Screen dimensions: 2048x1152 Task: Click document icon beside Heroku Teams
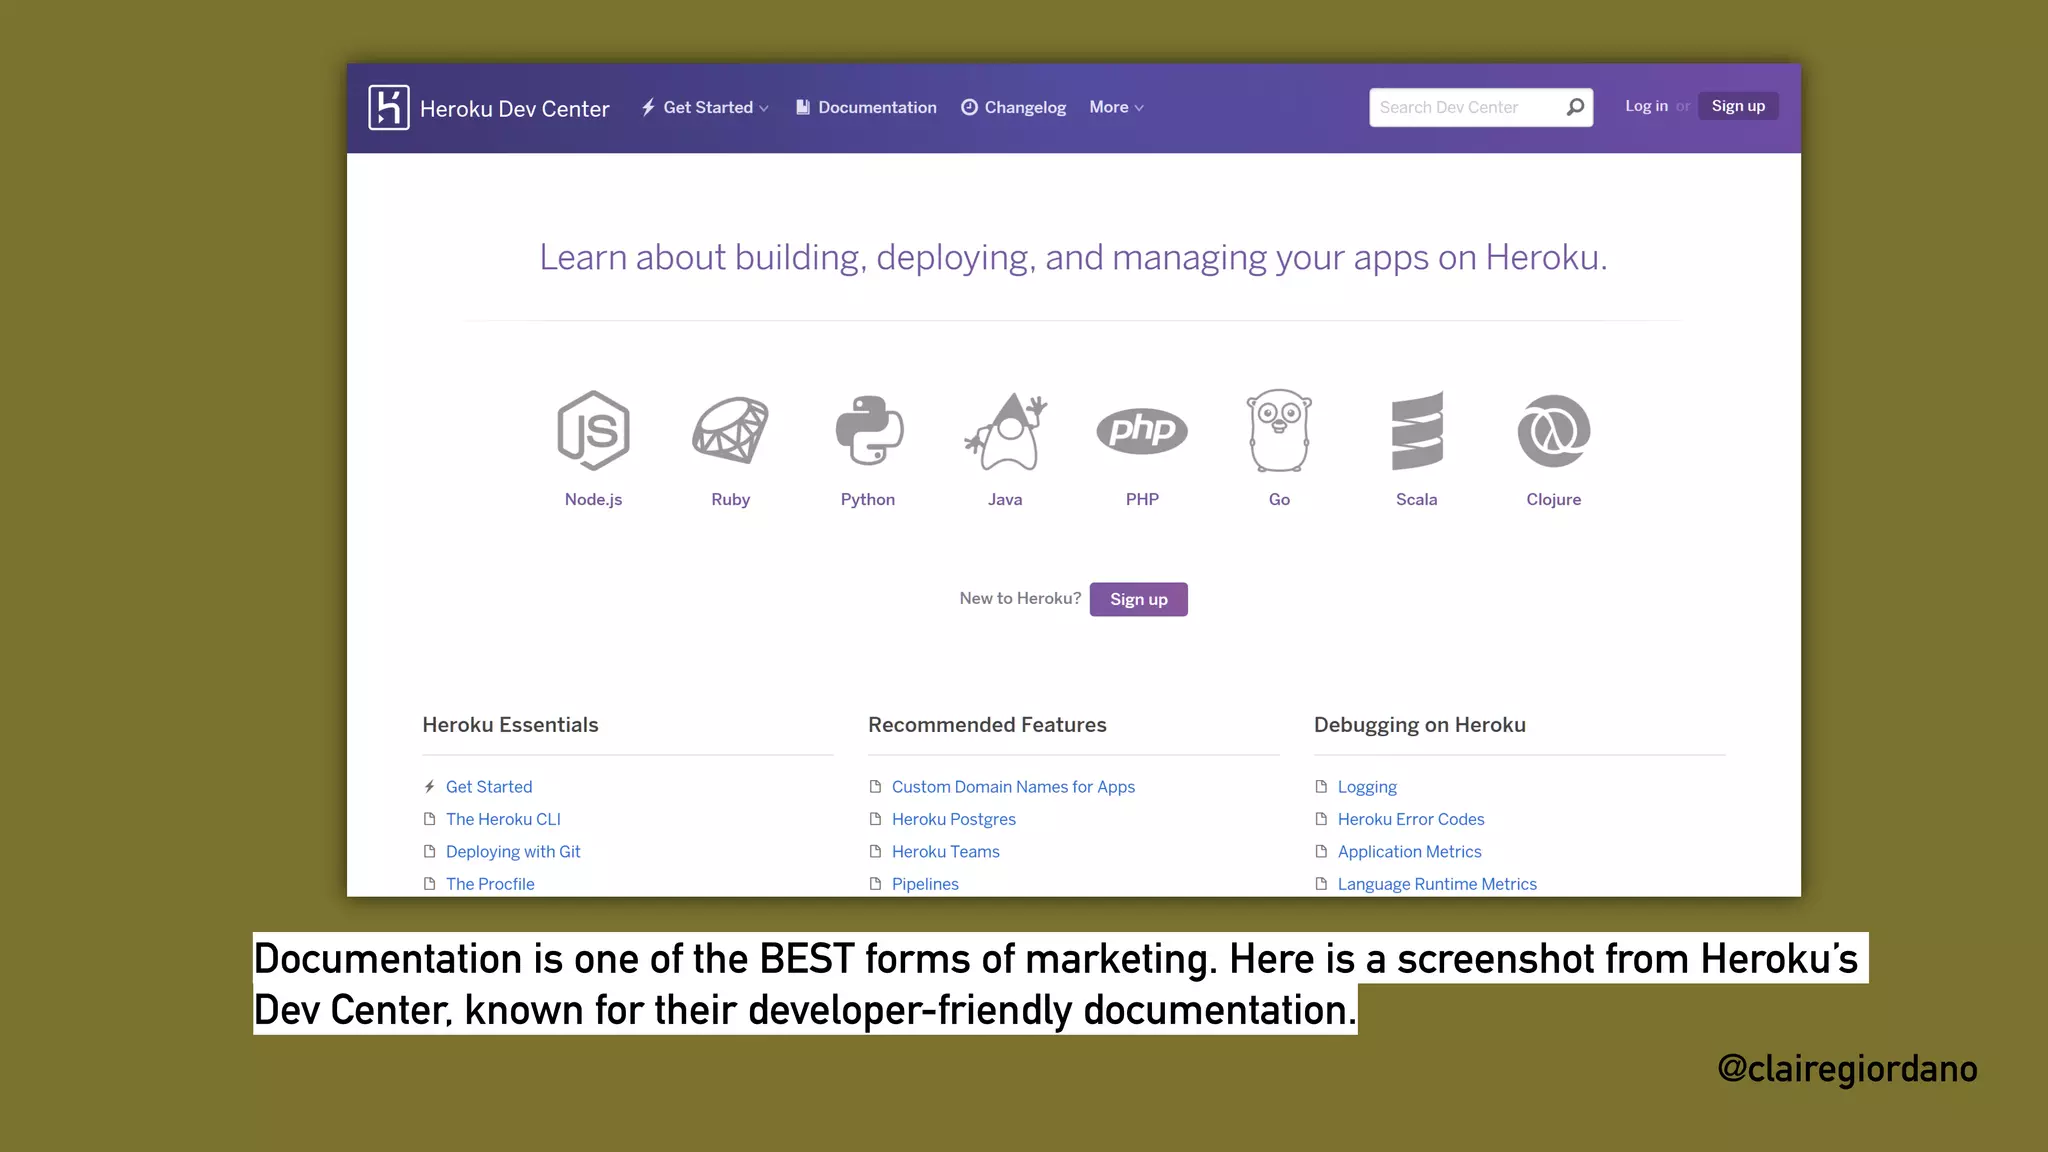[875, 851]
